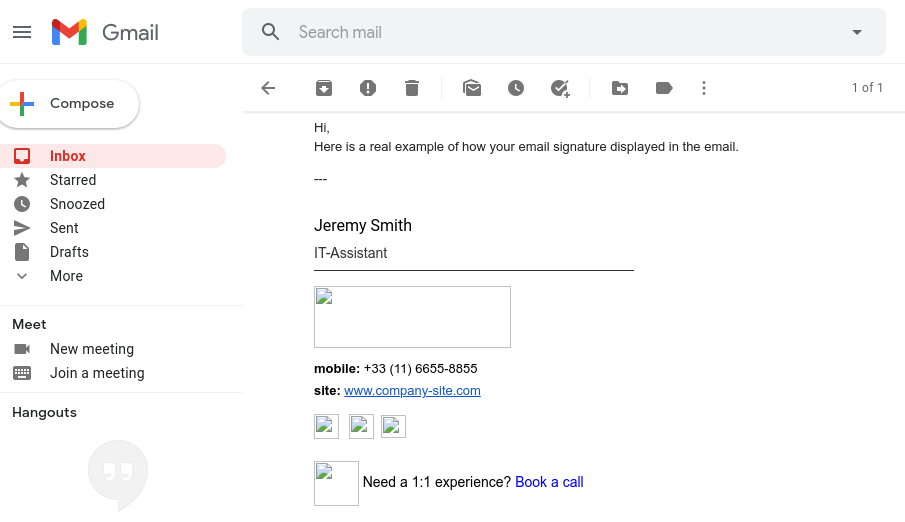Viewport: 905px width, 522px height.
Task: Open the More options three-dot menu
Action: click(704, 88)
